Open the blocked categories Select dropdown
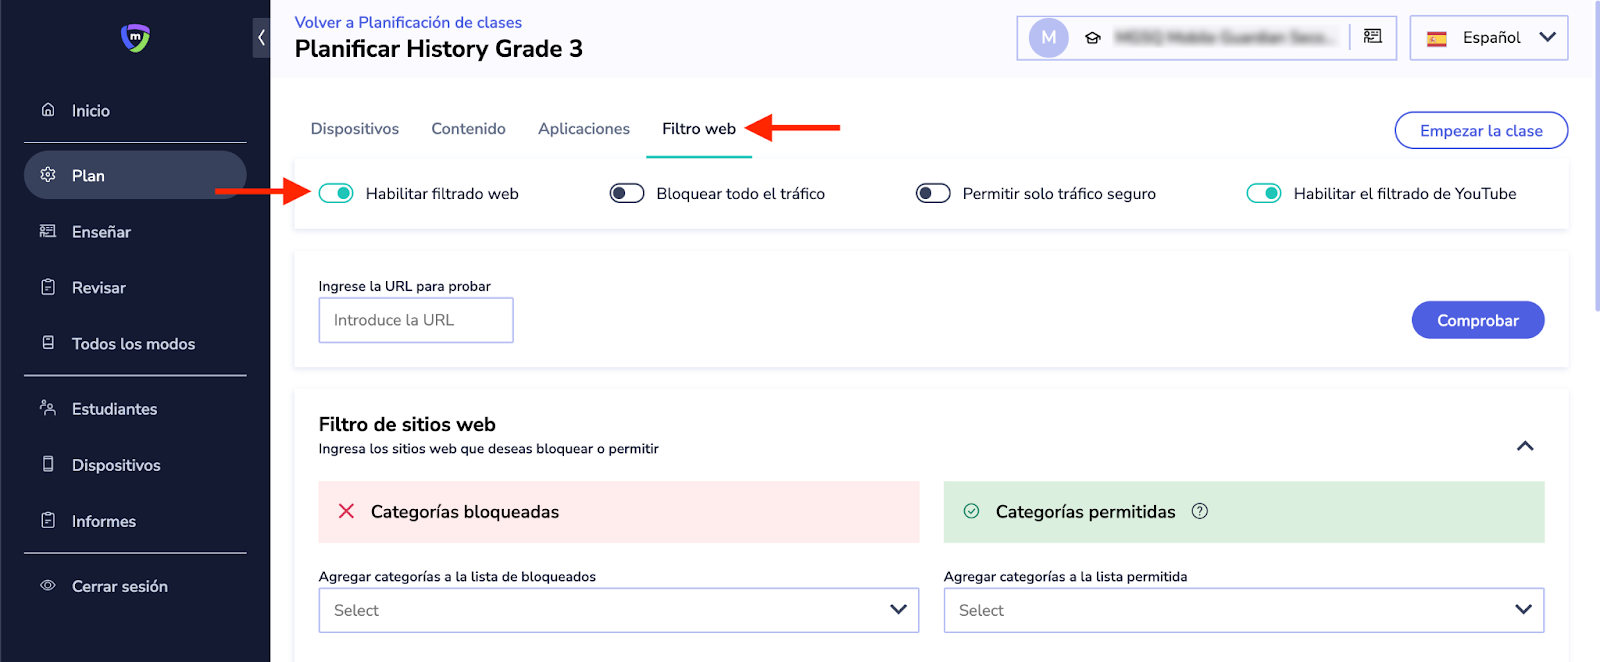This screenshot has width=1600, height=662. (x=618, y=610)
